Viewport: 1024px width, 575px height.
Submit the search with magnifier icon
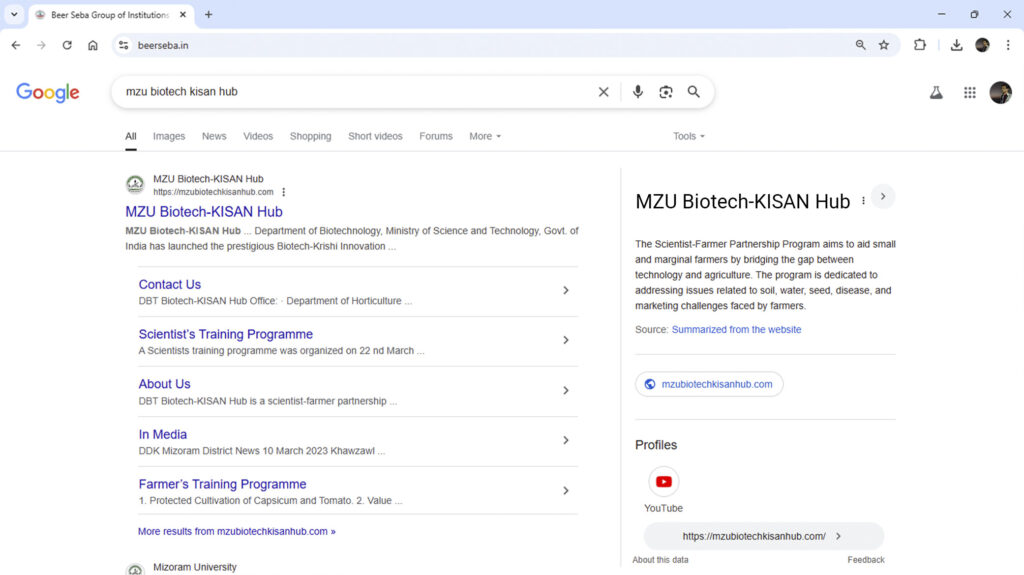[694, 92]
